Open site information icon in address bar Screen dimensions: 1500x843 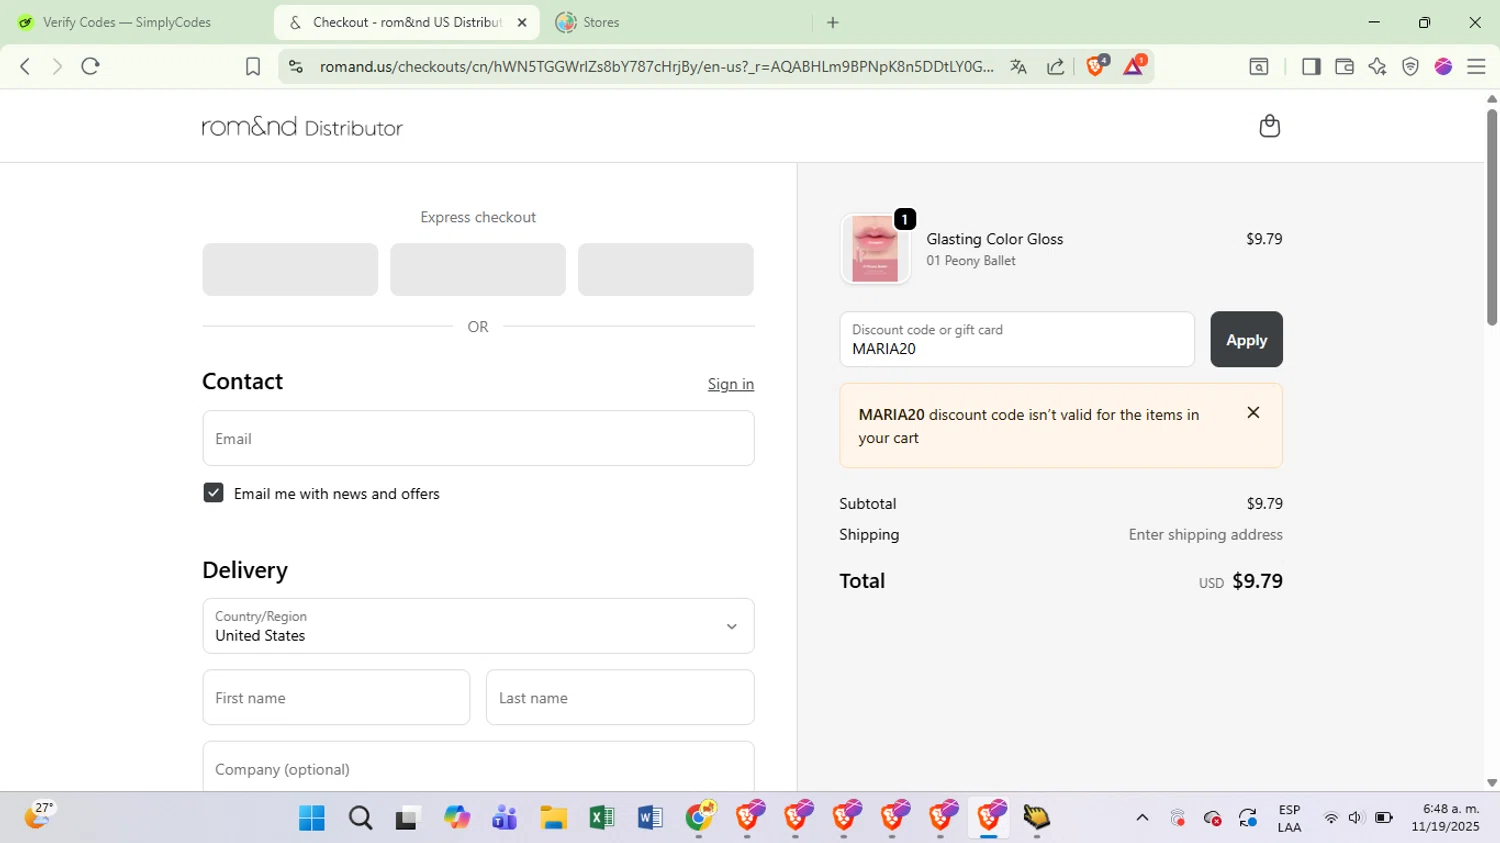tap(295, 66)
